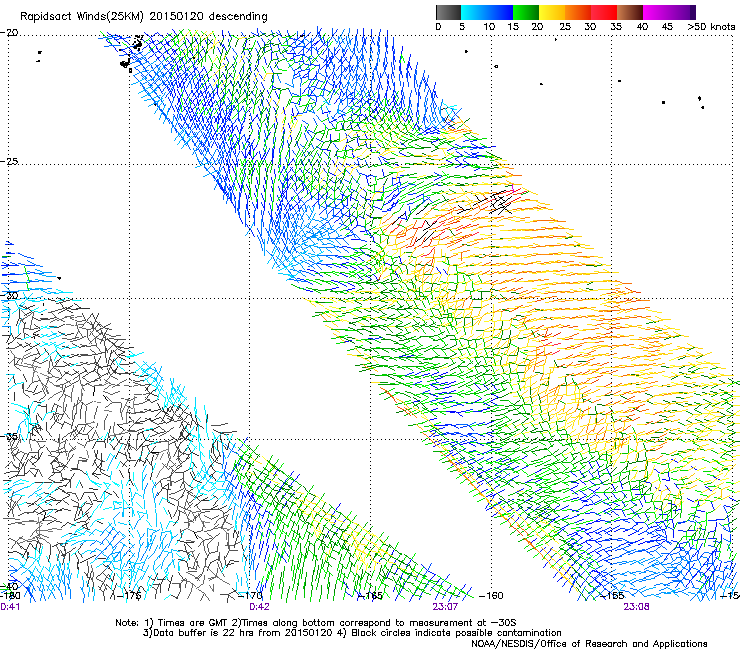Click the legend value 30
This screenshot has height=650, width=740.
point(590,27)
